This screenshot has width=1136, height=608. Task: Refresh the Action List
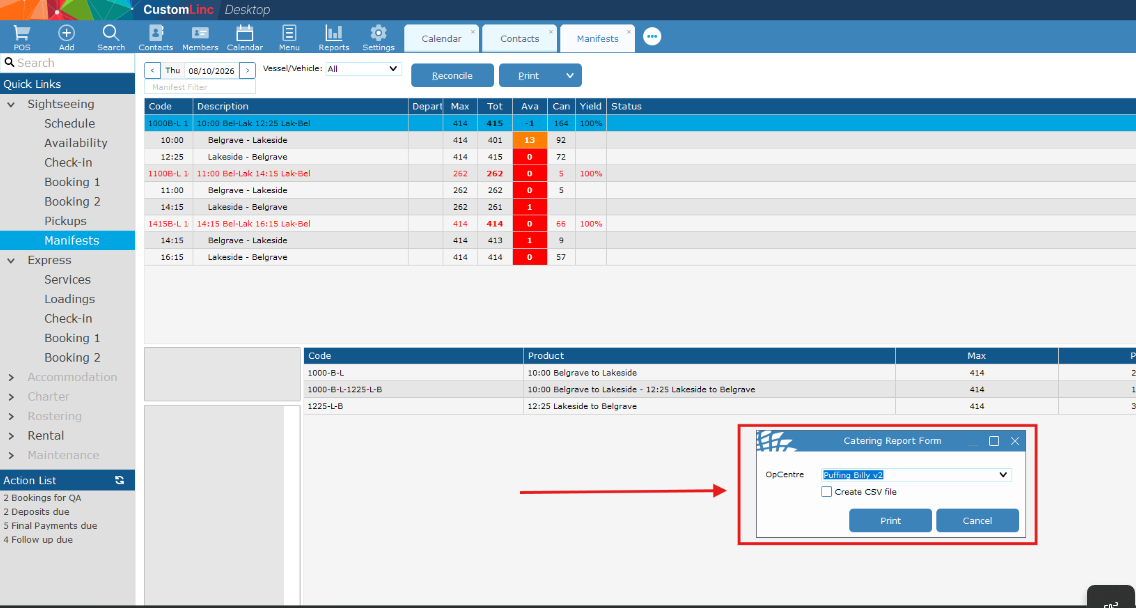click(120, 480)
